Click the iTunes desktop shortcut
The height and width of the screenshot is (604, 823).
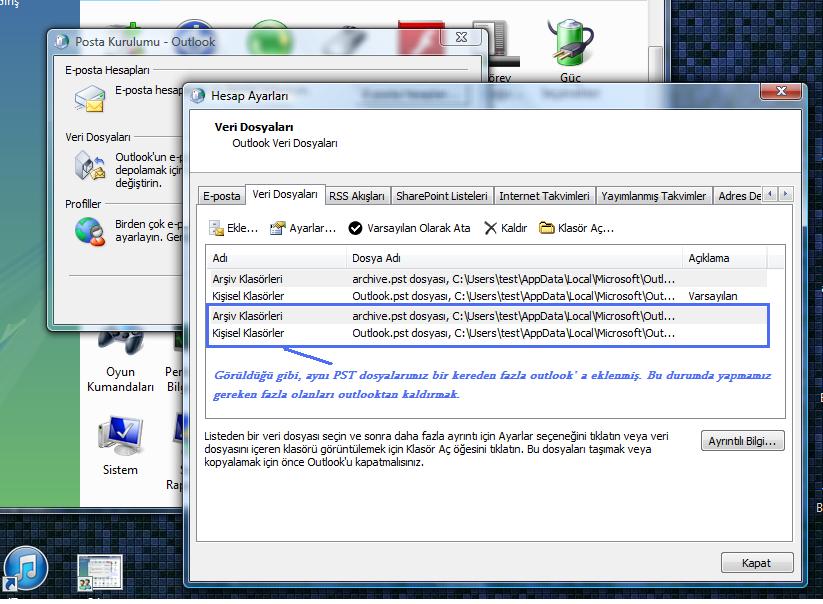tap(26, 569)
